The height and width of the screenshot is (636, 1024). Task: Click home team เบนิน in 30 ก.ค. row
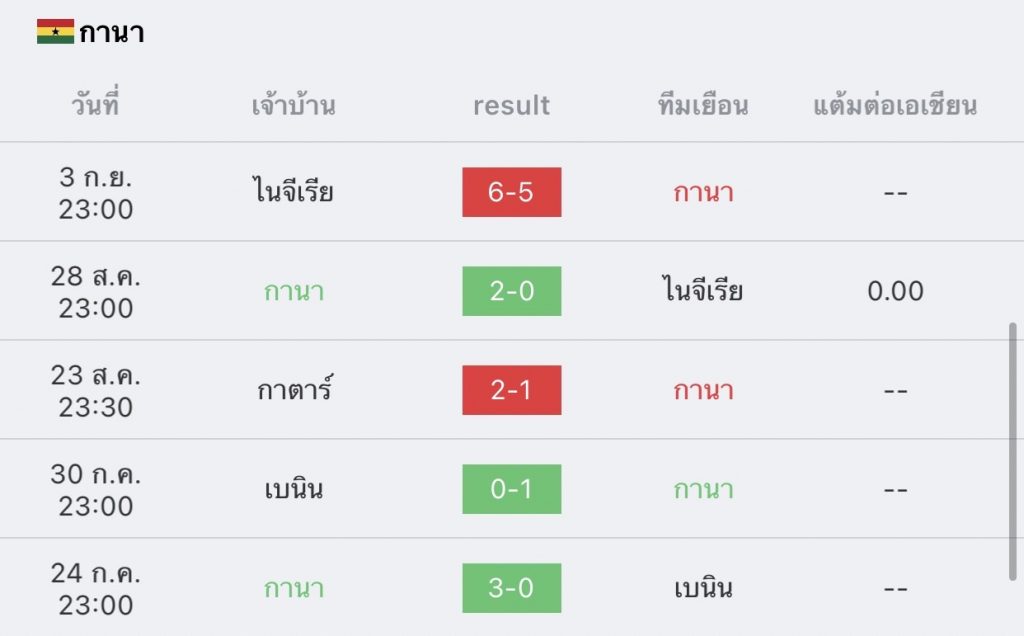coord(293,488)
